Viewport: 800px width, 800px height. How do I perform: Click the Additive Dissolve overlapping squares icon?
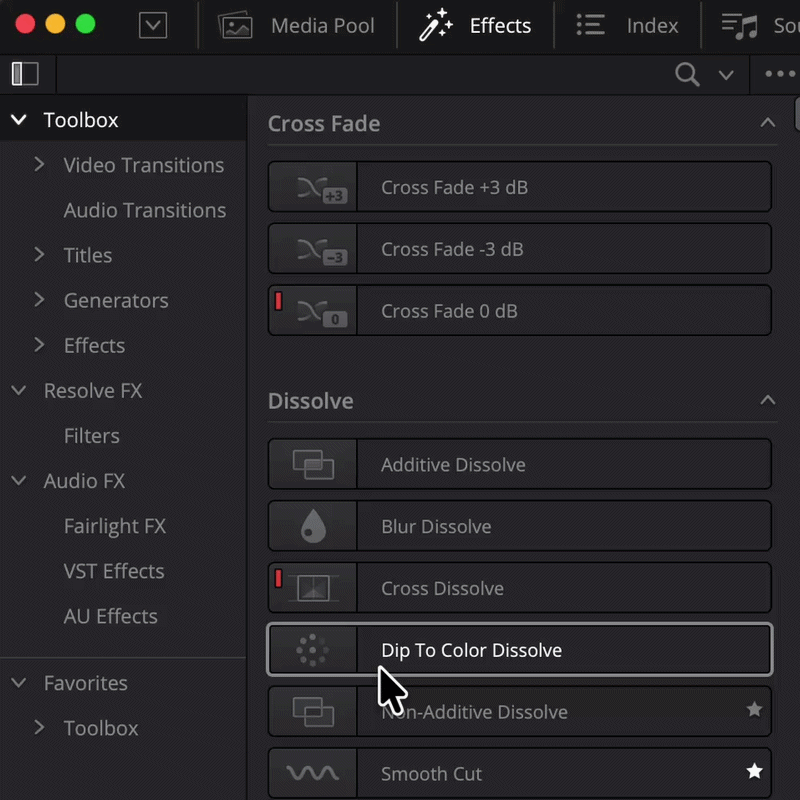pyautogui.click(x=313, y=464)
